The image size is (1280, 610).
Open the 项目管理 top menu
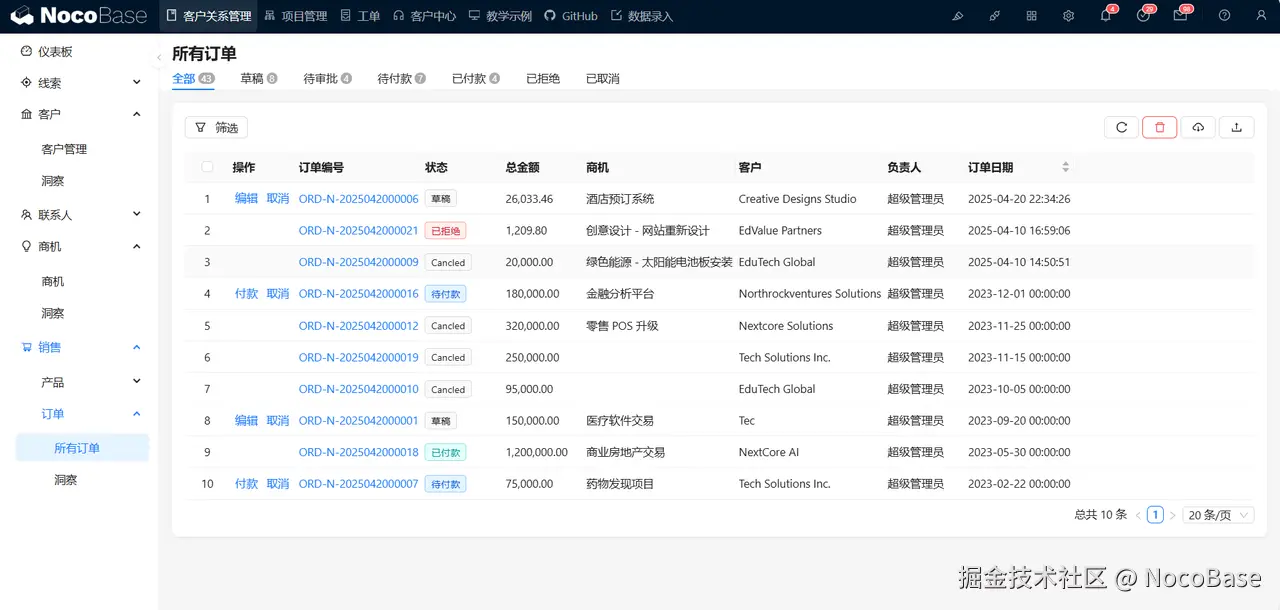(296, 16)
